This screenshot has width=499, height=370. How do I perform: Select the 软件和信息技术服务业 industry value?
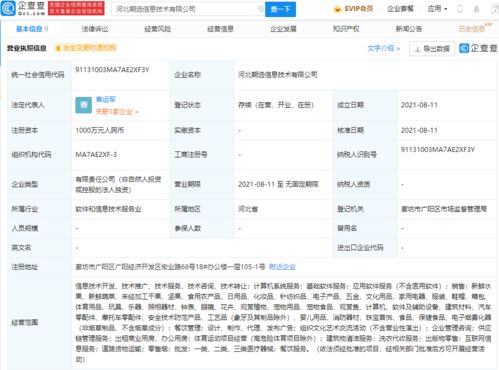108,209
